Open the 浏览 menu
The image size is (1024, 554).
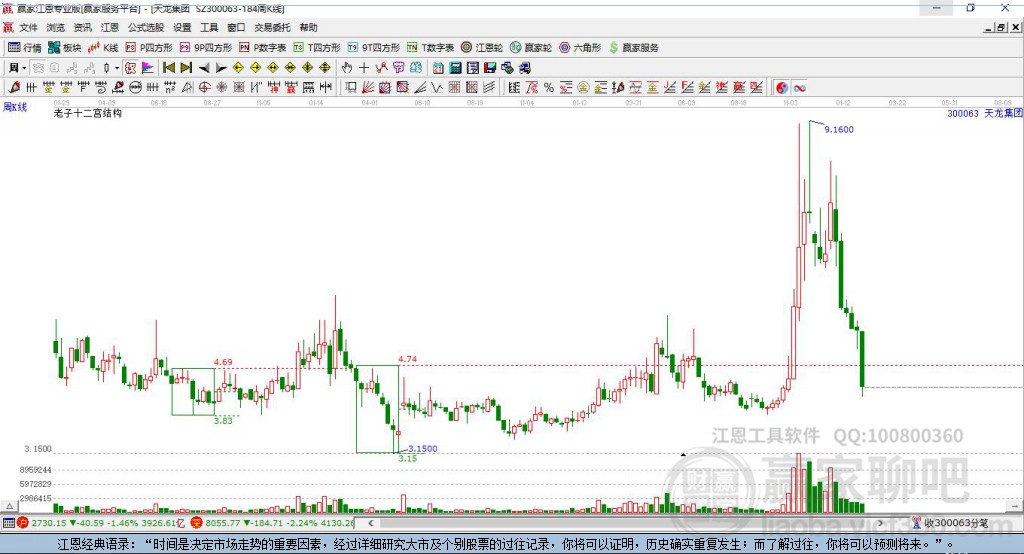tap(56, 27)
